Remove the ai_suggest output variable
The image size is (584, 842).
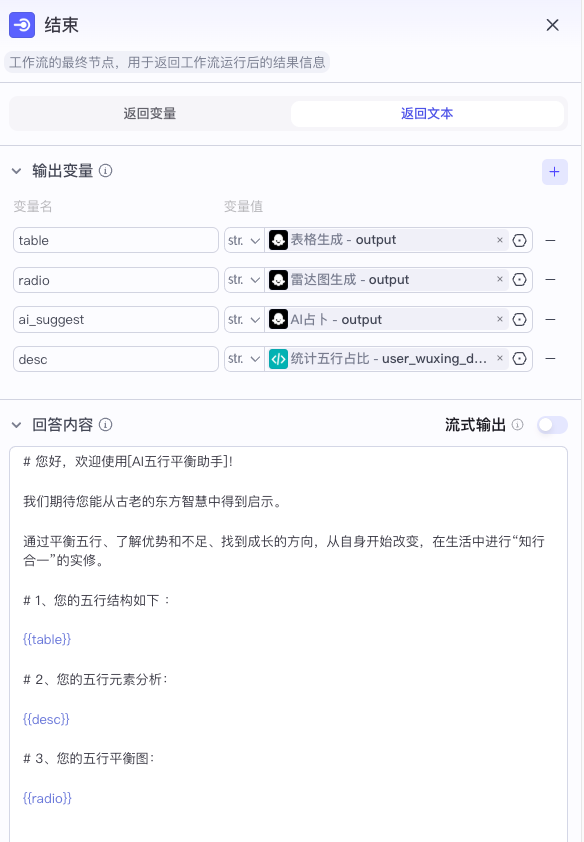click(x=550, y=320)
